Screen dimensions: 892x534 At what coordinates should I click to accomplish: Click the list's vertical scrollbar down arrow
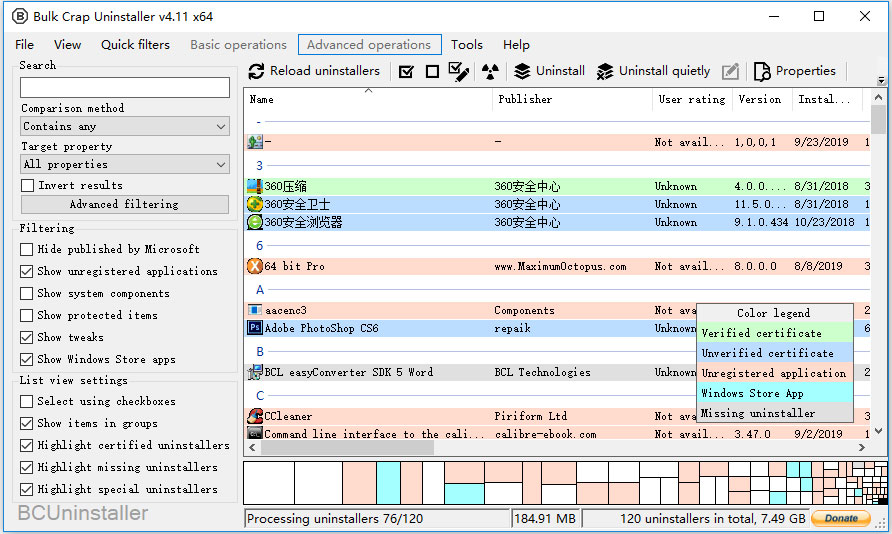[x=878, y=432]
